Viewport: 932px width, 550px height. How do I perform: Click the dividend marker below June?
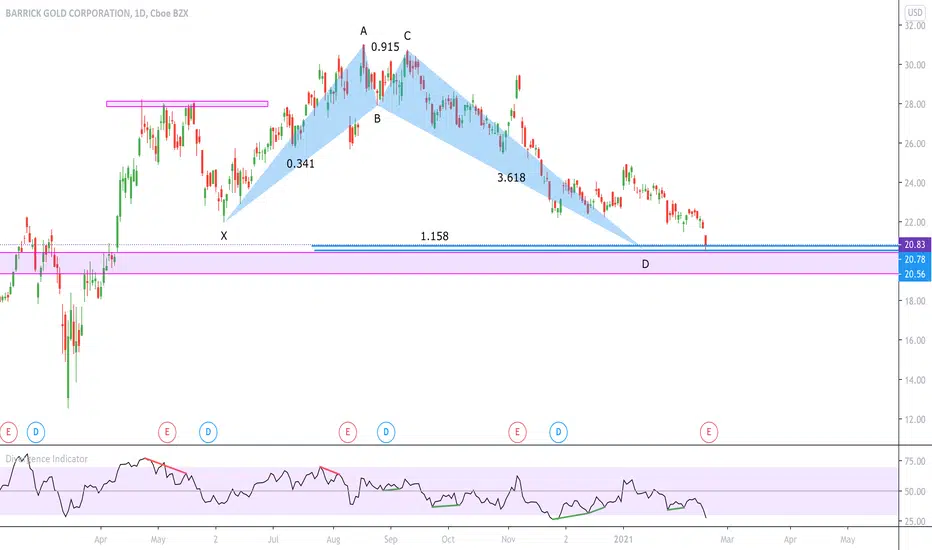click(x=208, y=432)
